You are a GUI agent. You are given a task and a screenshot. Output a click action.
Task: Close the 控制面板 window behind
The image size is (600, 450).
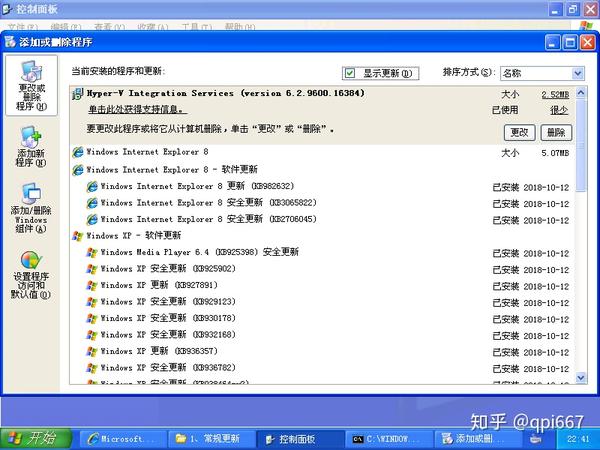(591, 8)
